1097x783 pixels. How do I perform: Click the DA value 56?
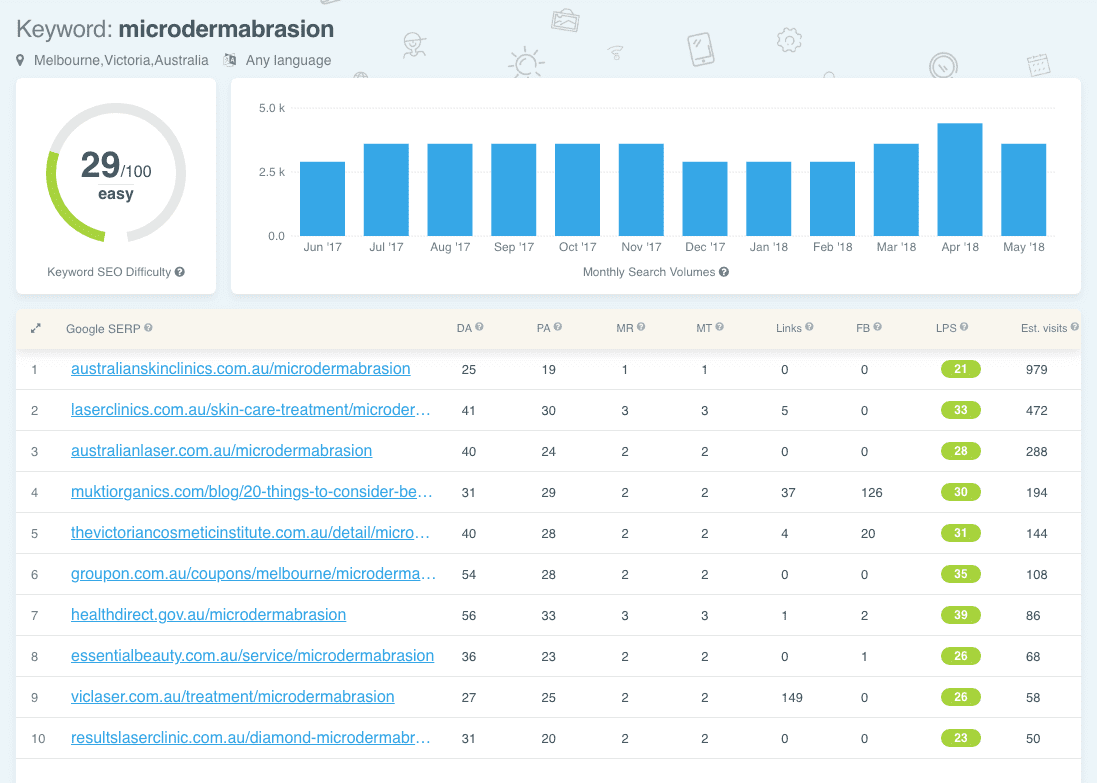[x=469, y=616]
